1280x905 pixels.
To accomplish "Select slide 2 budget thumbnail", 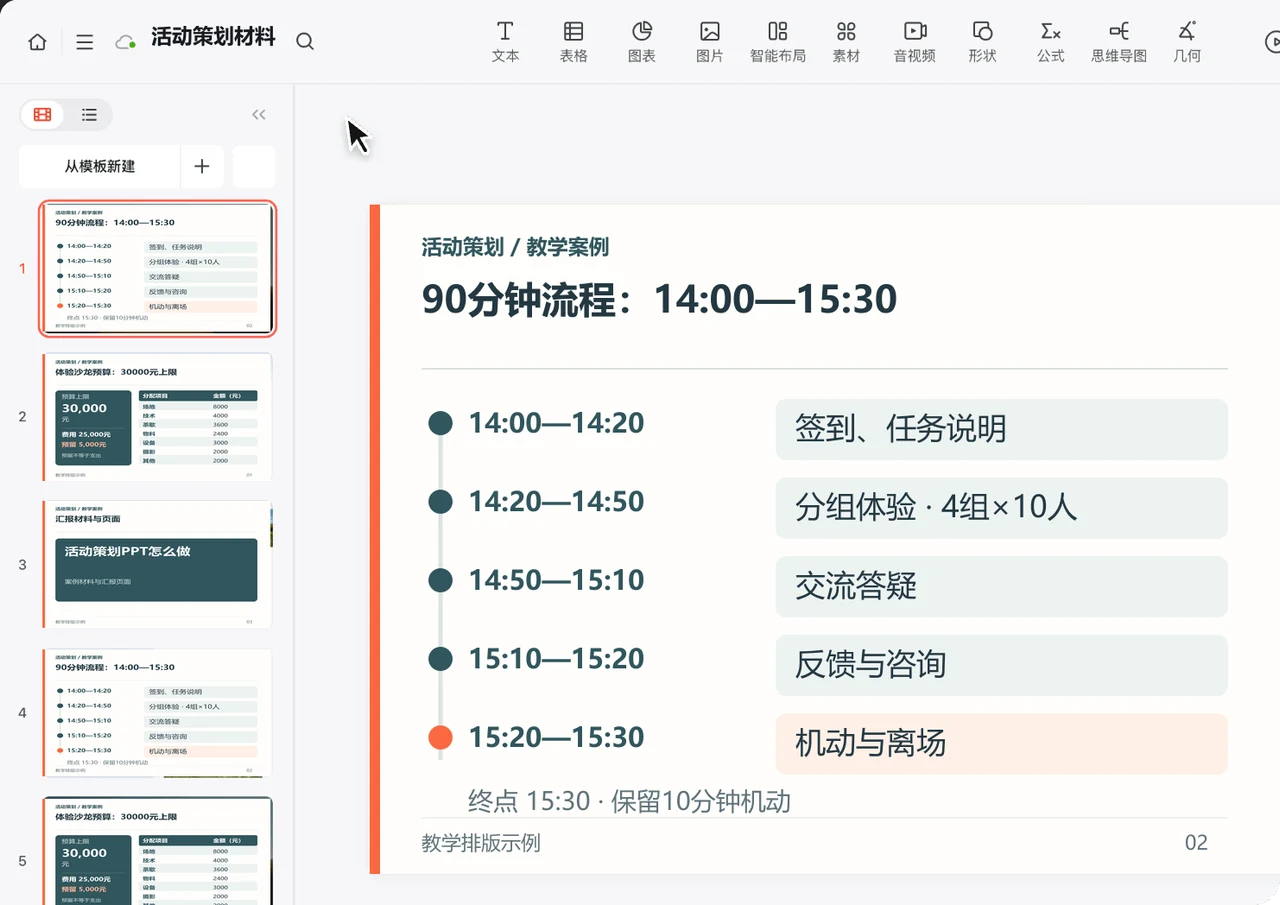I will coord(158,416).
